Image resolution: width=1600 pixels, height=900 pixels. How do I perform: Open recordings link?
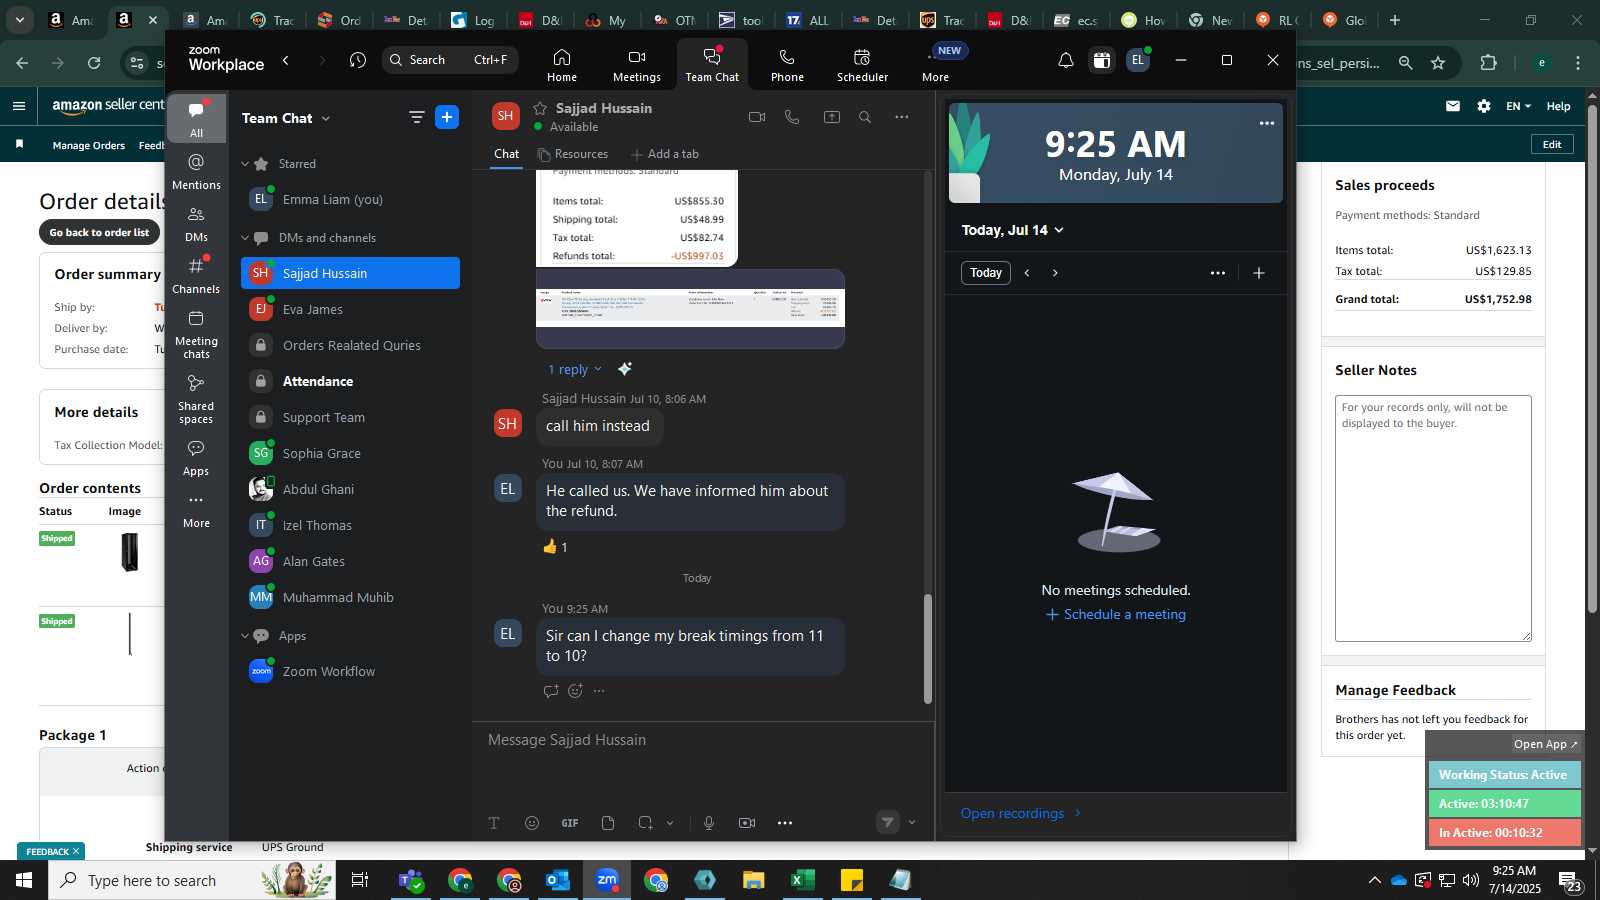coord(1021,813)
